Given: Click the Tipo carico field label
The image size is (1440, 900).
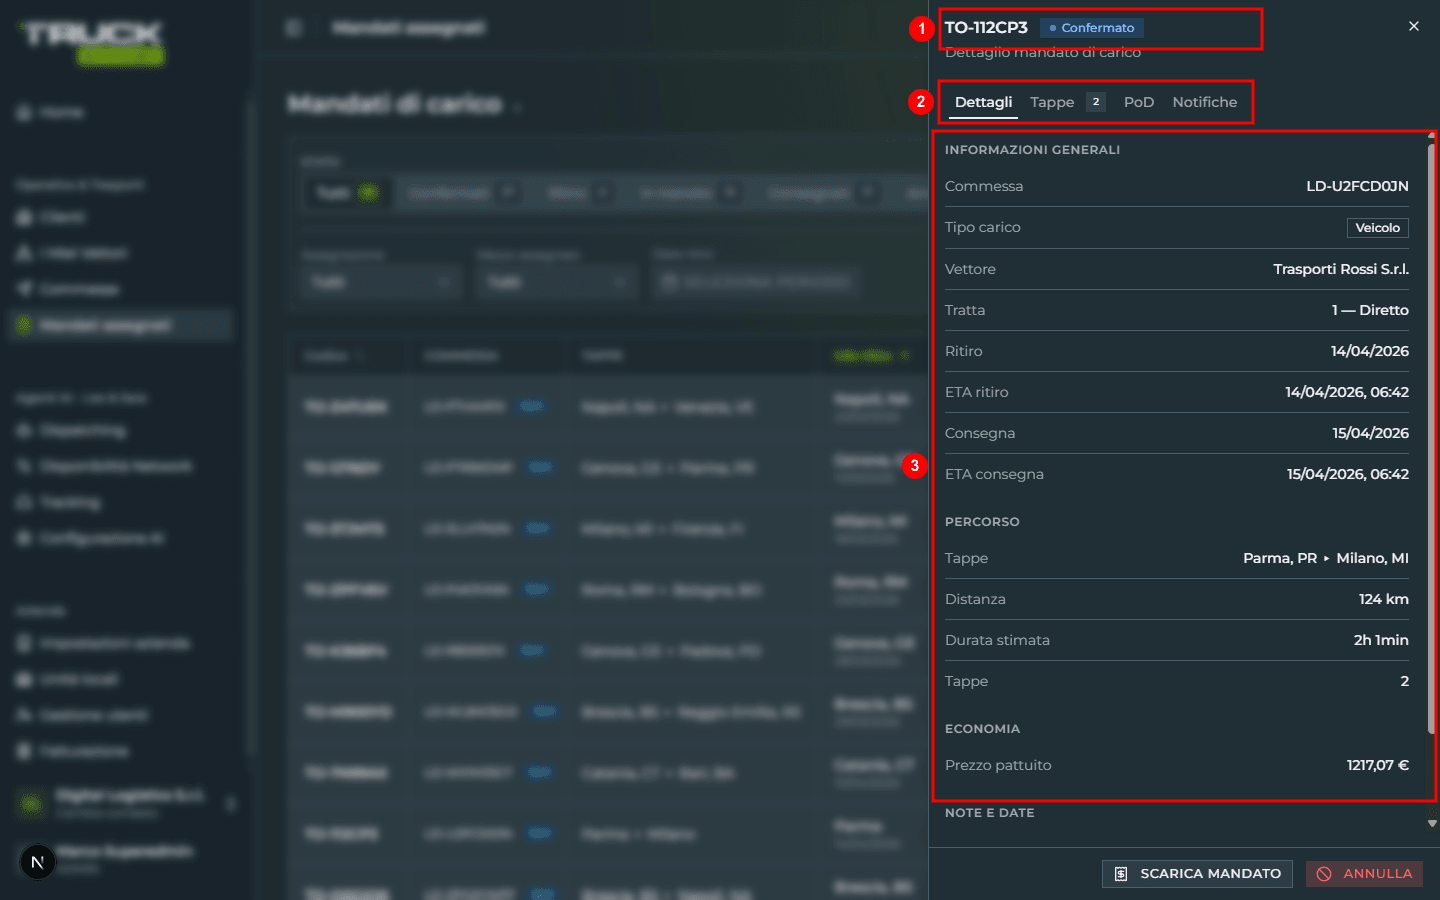Looking at the screenshot, I should pos(983,227).
